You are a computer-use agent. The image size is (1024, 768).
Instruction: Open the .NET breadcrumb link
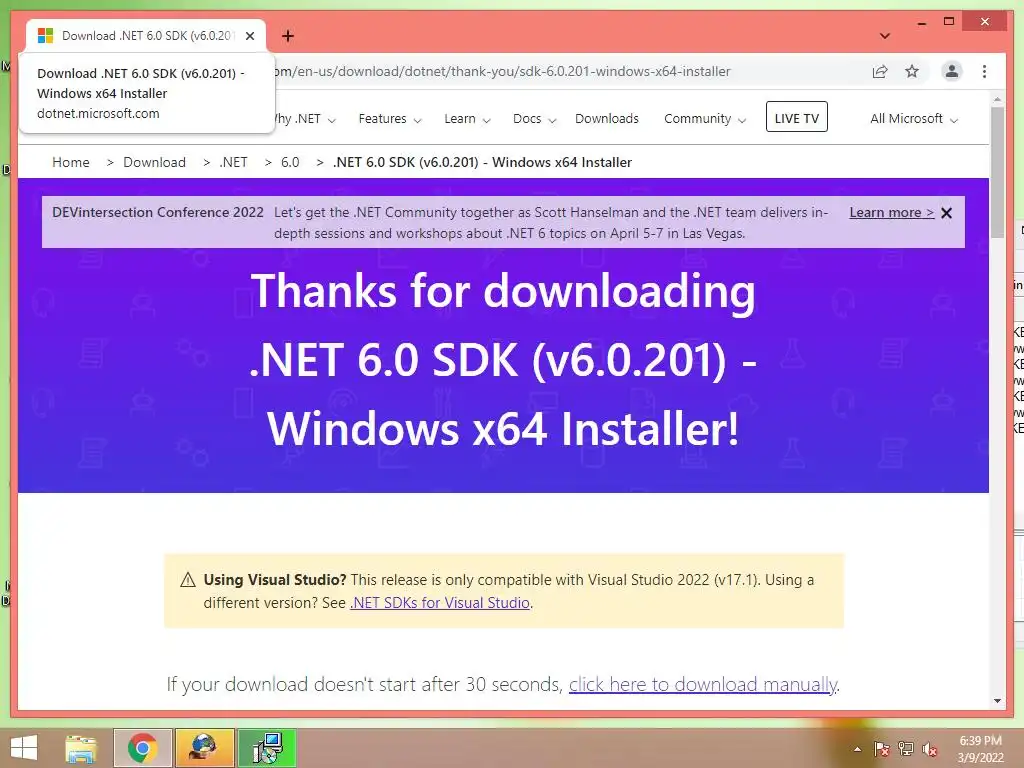click(233, 162)
